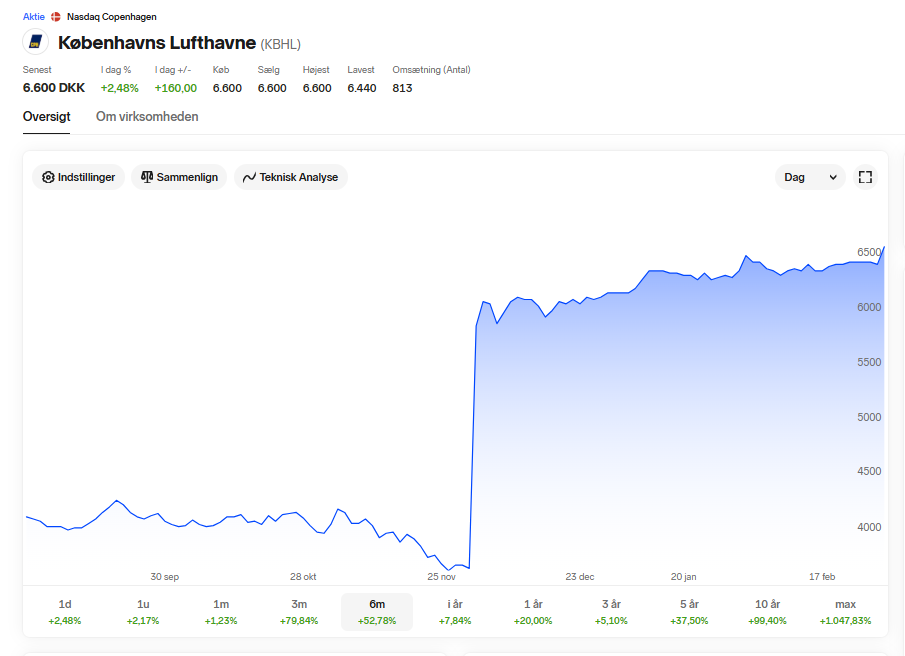Click the Sammenlign scales icon
905x656 pixels.
[x=147, y=177]
